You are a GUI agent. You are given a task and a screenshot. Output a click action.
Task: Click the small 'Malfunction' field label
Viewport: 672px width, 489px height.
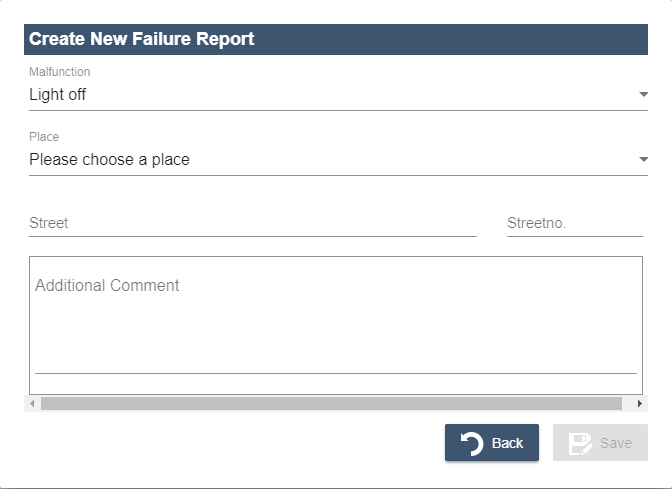pyautogui.click(x=59, y=72)
